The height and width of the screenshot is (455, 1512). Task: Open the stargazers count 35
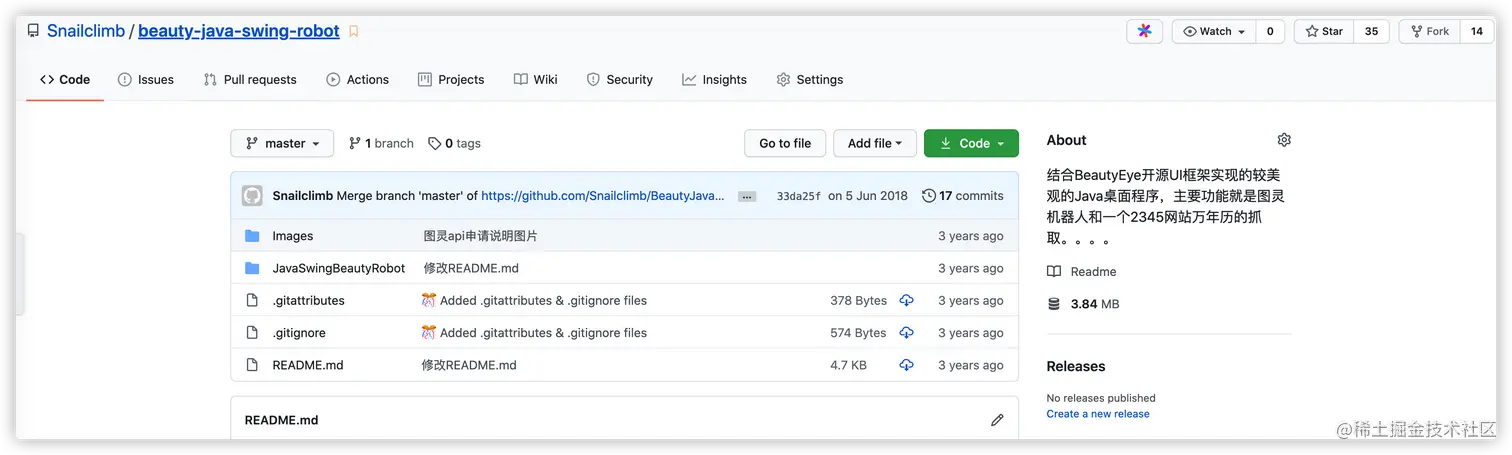1372,31
